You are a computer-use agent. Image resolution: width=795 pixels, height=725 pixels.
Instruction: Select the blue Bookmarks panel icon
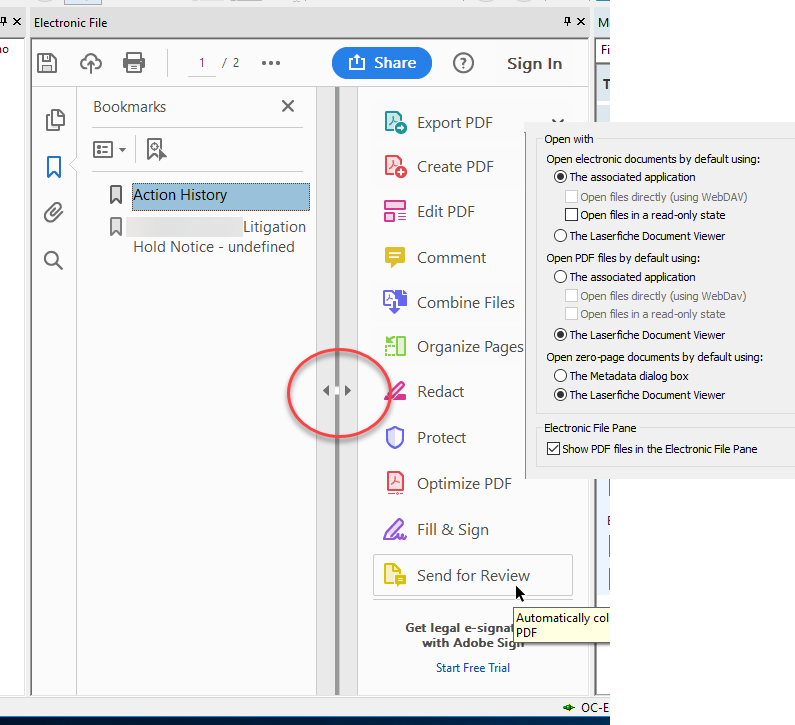click(x=54, y=167)
